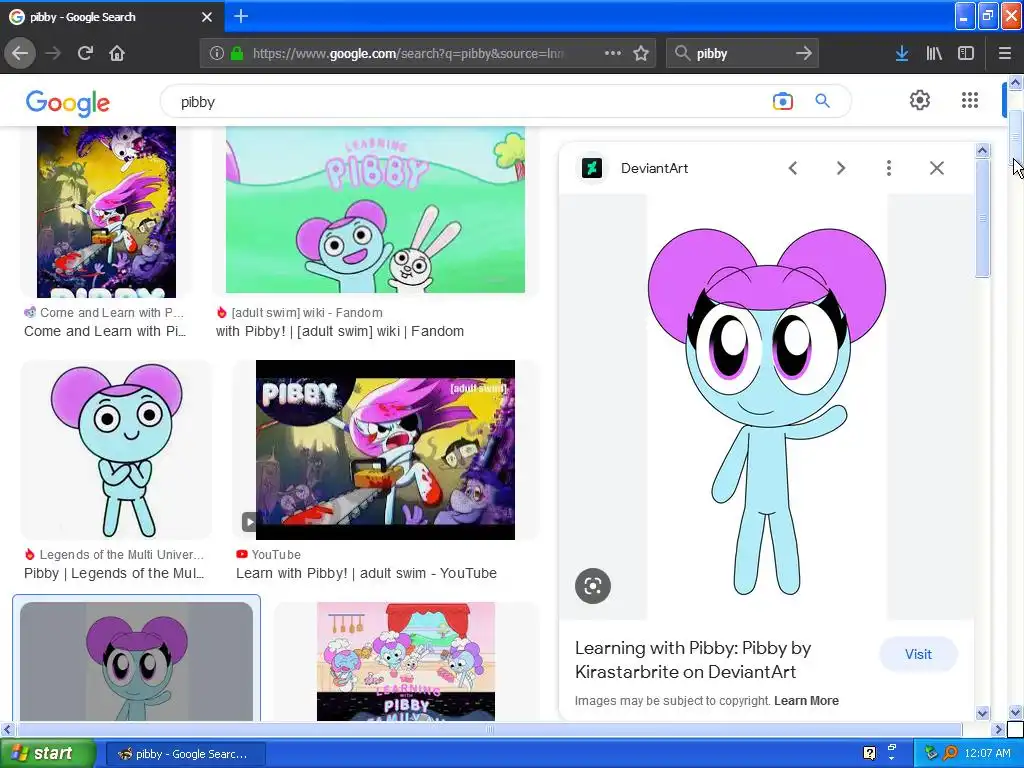The height and width of the screenshot is (768, 1024).
Task: Click the address bar URL
Action: pyautogui.click(x=408, y=54)
